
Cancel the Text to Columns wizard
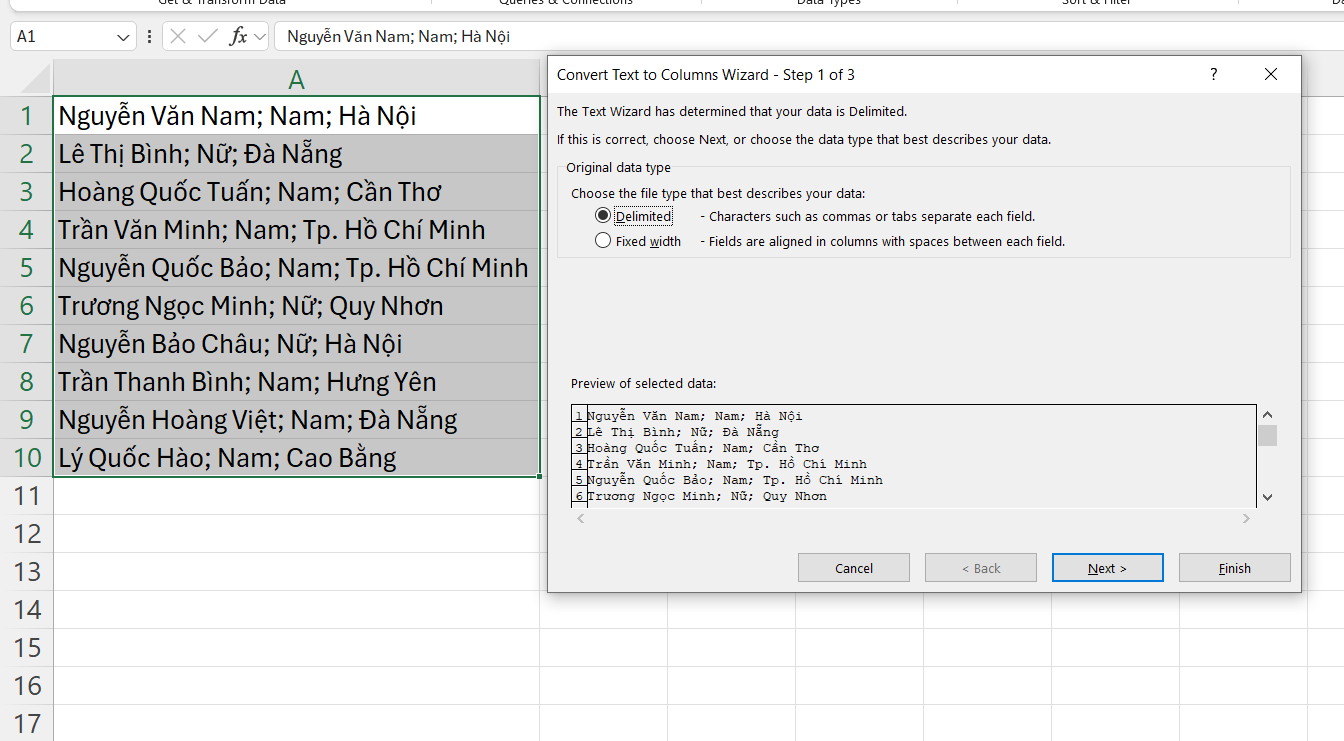click(x=853, y=567)
